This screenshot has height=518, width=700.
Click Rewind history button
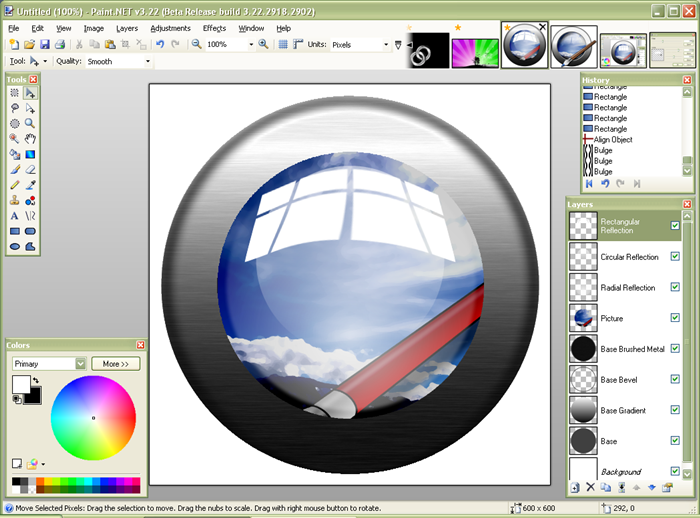589,184
